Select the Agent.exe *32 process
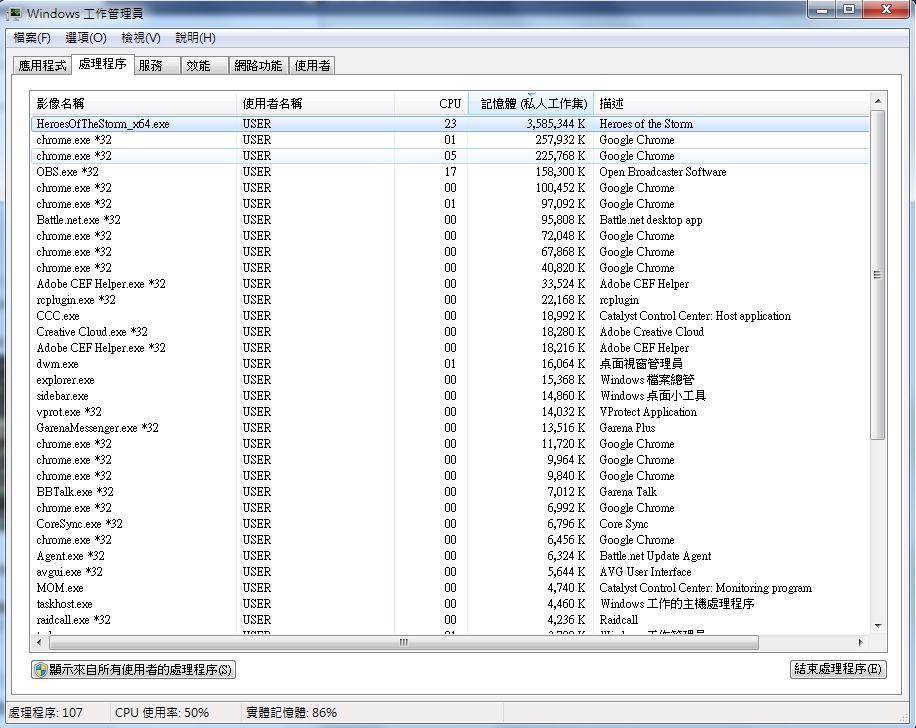Image resolution: width=916 pixels, height=728 pixels. click(450, 556)
